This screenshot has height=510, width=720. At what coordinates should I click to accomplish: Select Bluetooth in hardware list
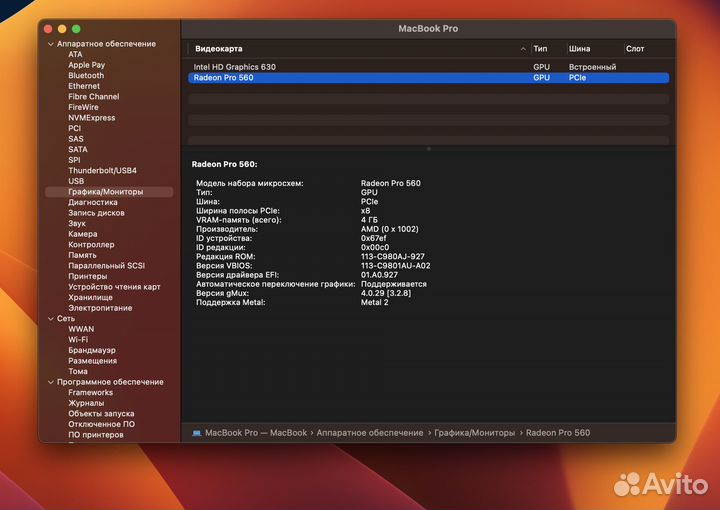click(x=86, y=75)
